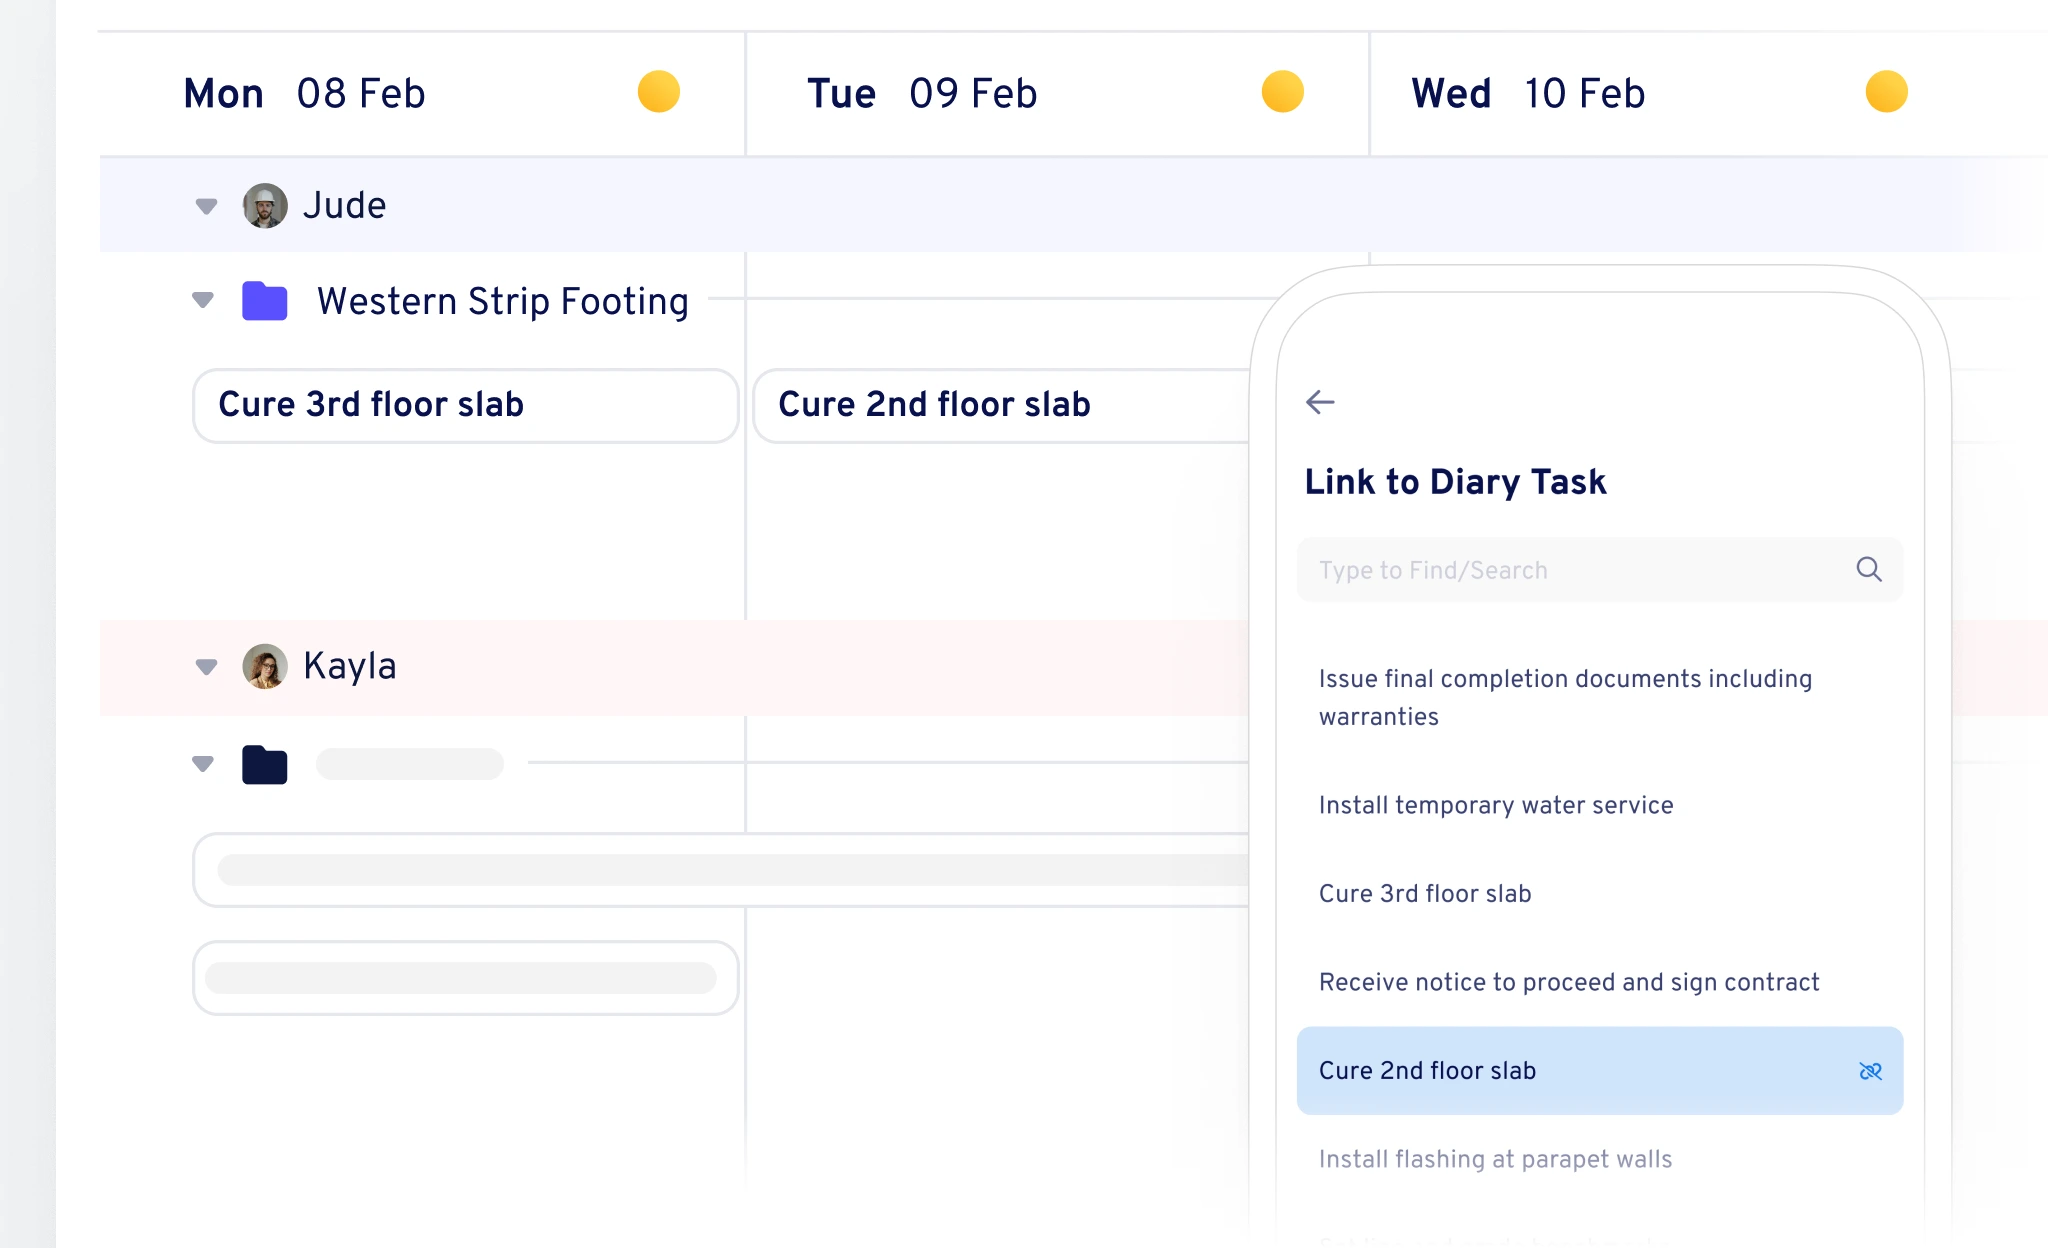Viewport: 2048px width, 1248px height.
Task: Collapse Kayla's row
Action: click(x=206, y=667)
